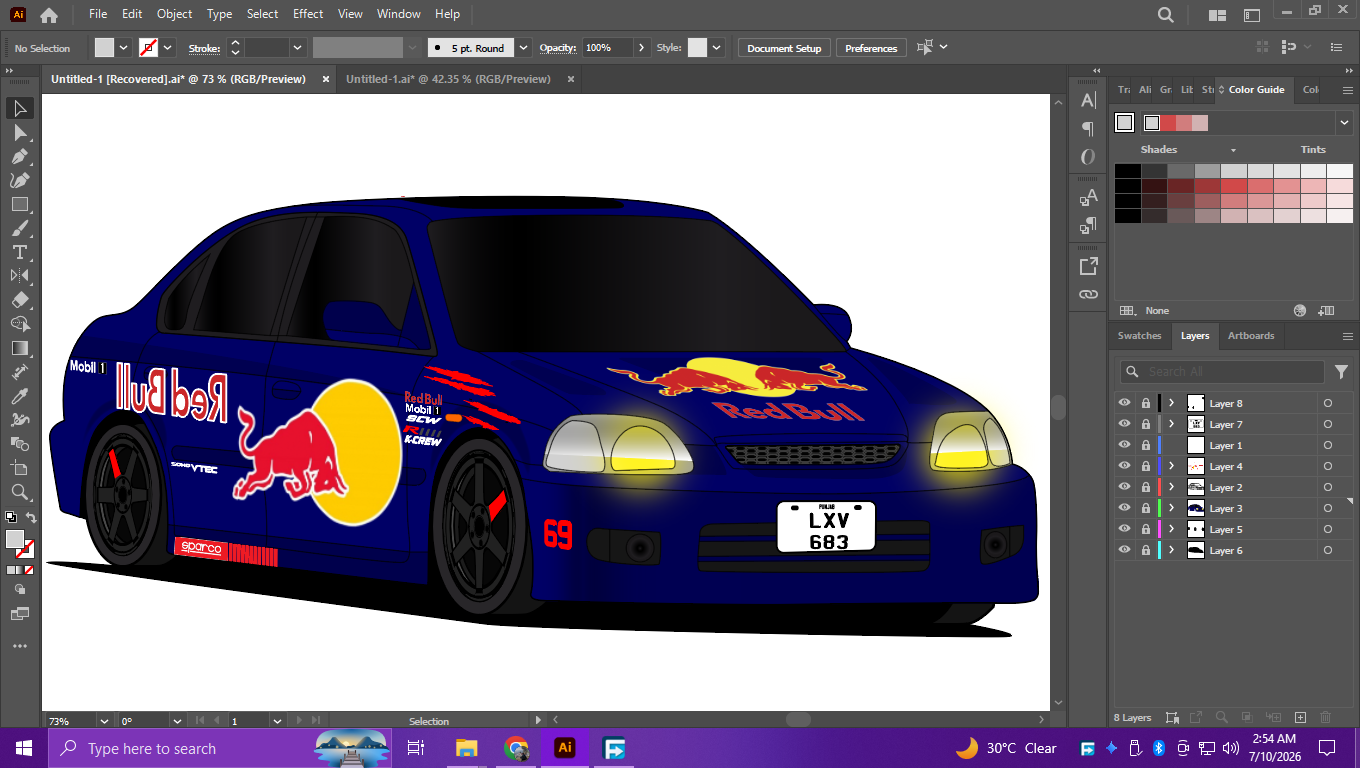Click the Preferences button

point(871,48)
